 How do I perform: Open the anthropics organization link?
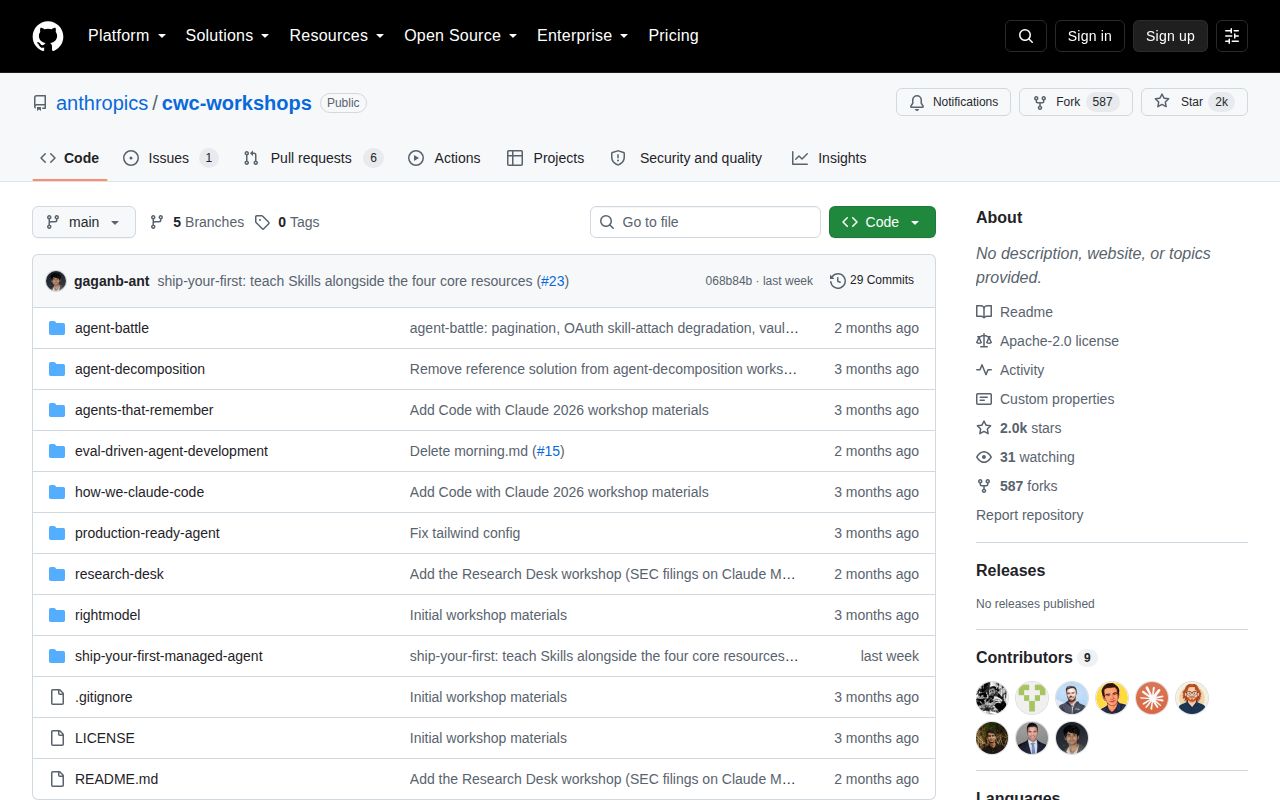102,103
